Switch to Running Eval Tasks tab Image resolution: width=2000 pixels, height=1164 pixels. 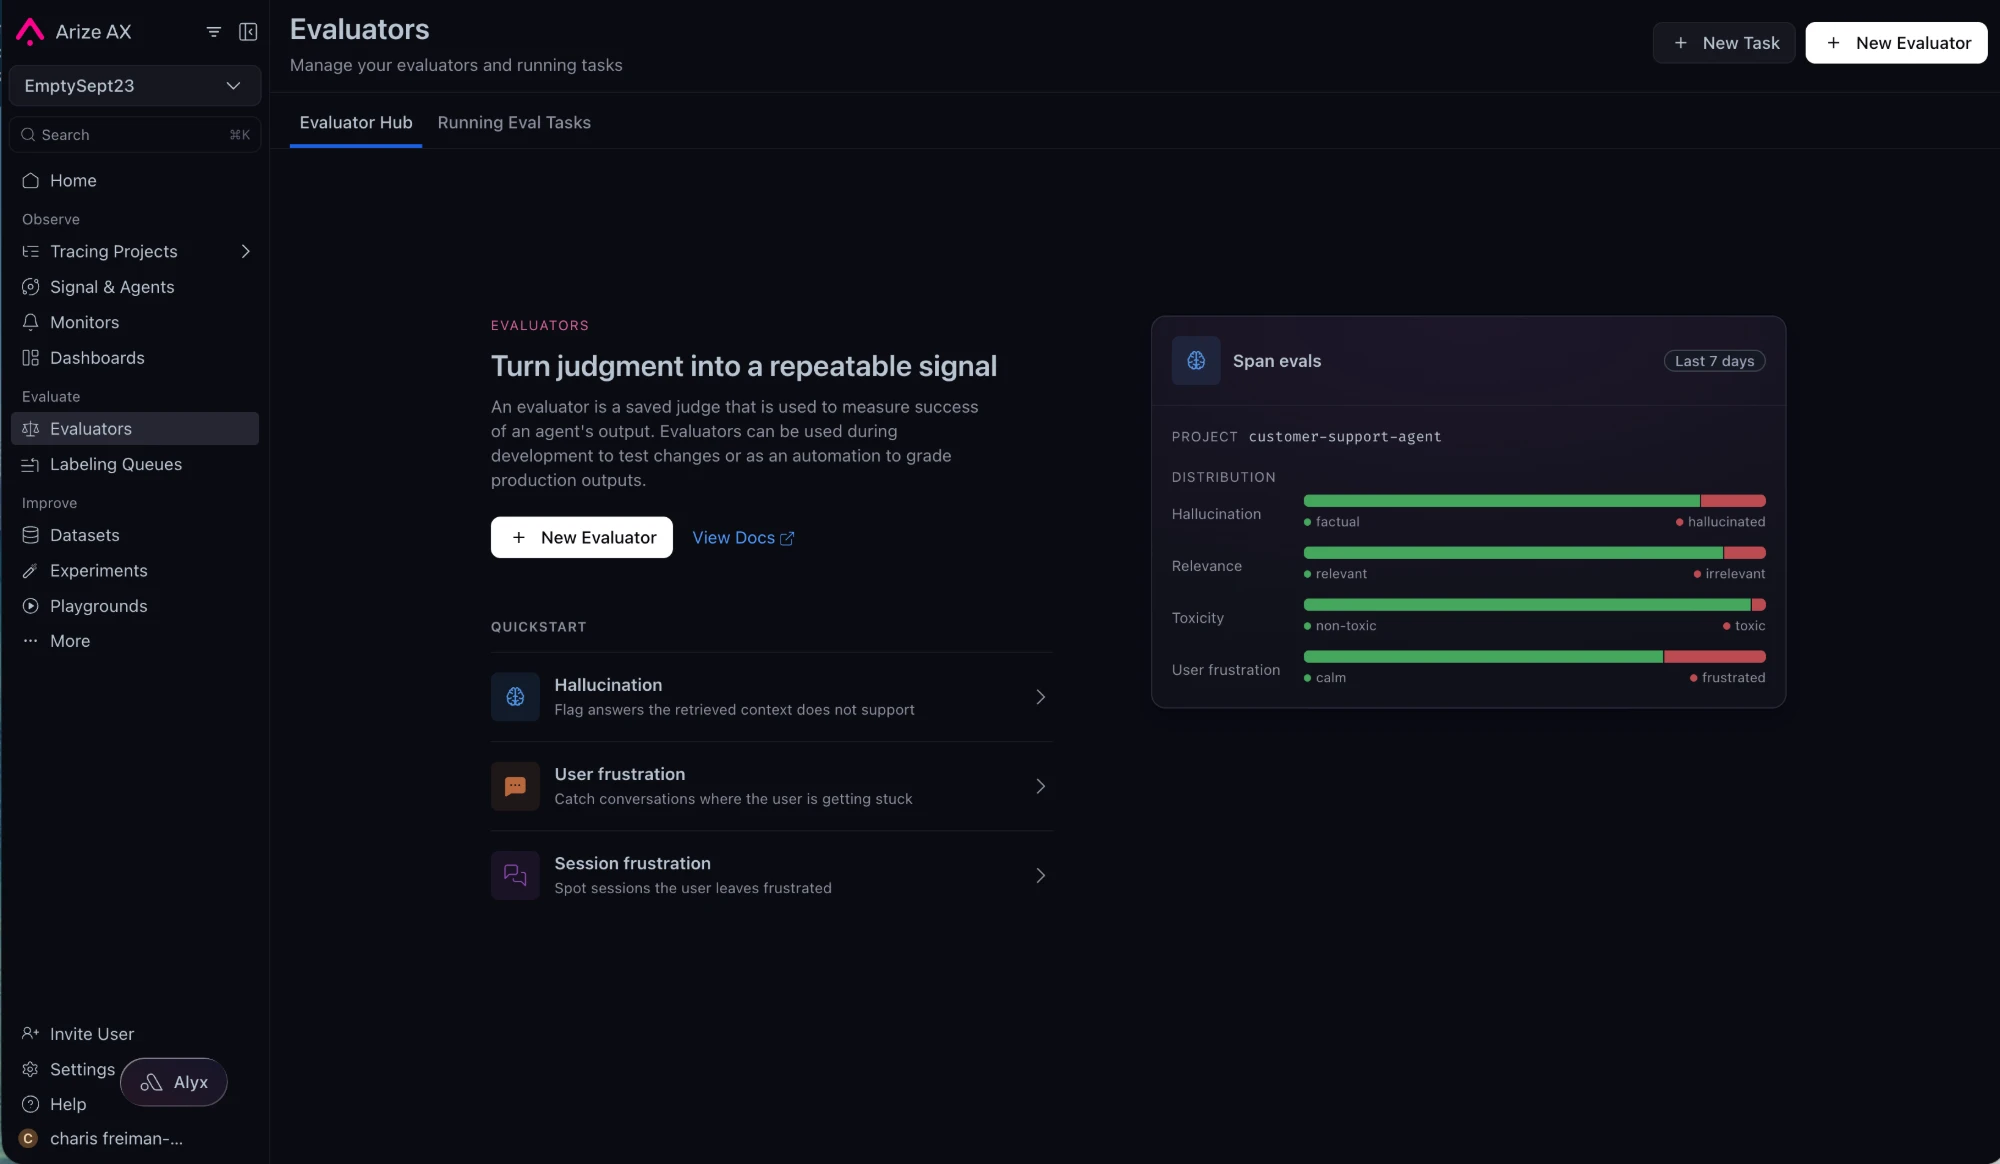pyautogui.click(x=514, y=123)
